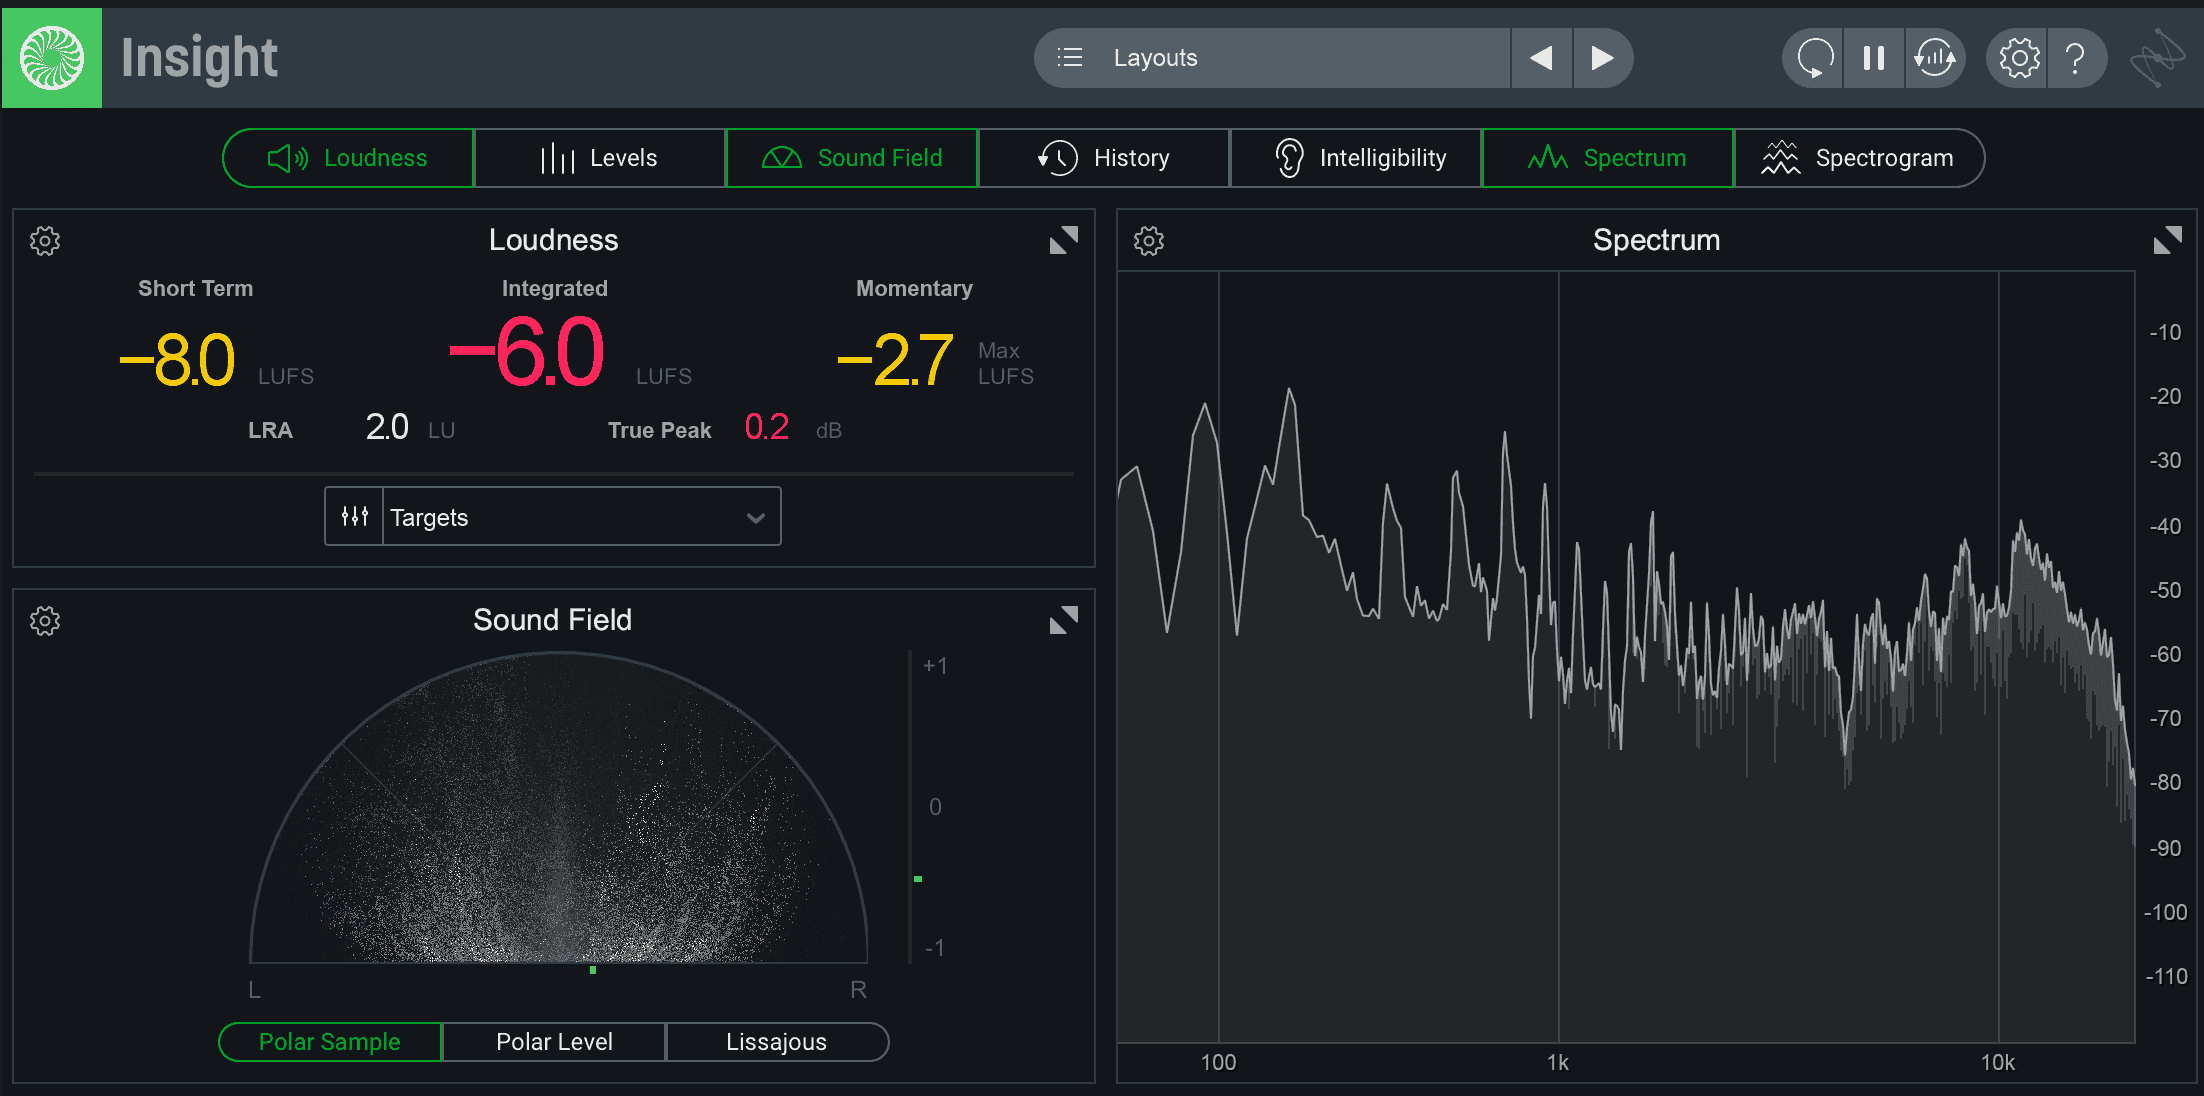Screen dimensions: 2204x1096
Task: Pause metering with the pause button
Action: pos(1874,58)
